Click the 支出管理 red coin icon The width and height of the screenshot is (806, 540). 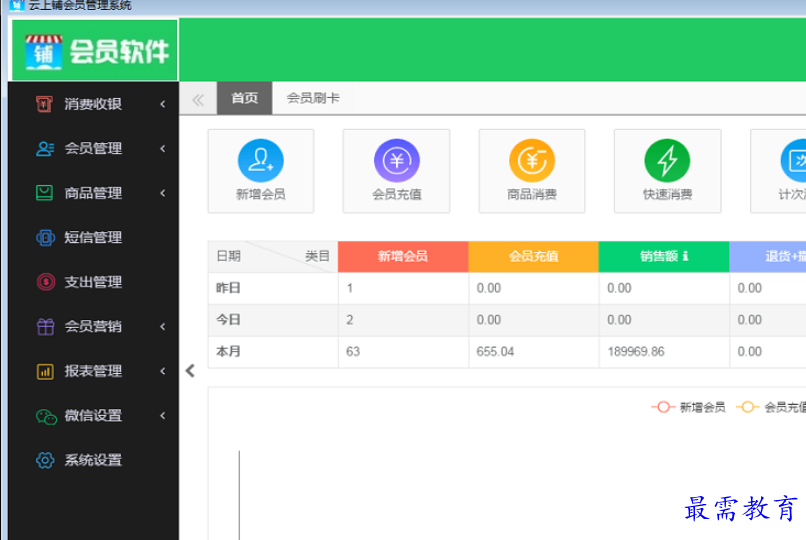pos(46,282)
